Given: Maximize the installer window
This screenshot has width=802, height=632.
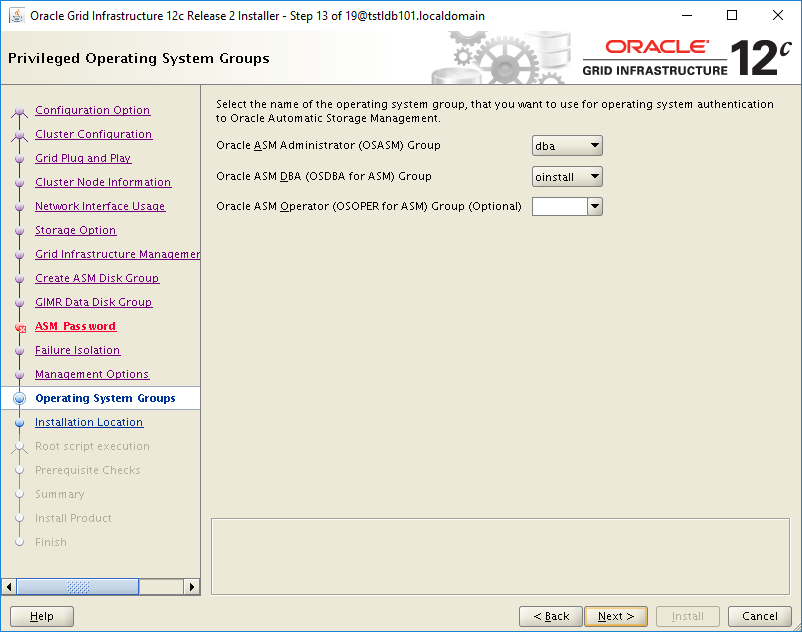Looking at the screenshot, I should pyautogui.click(x=732, y=15).
